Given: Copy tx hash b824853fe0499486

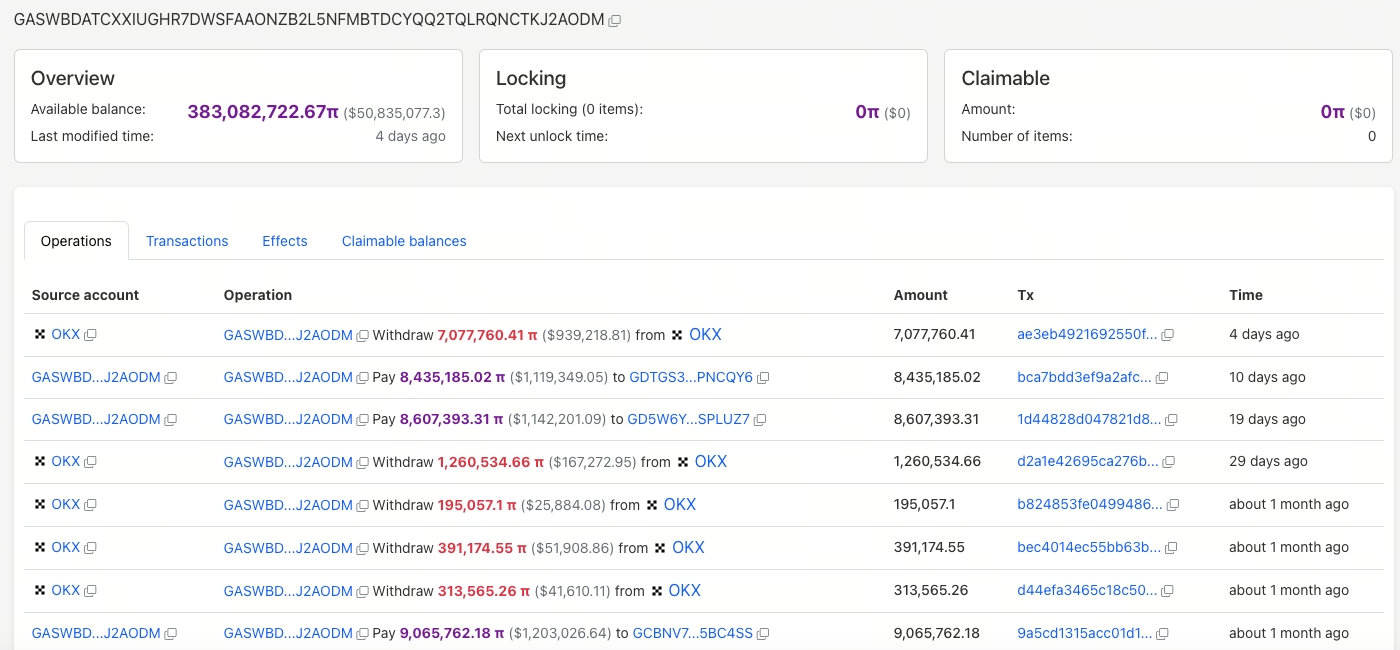Looking at the screenshot, I should click(1172, 505).
